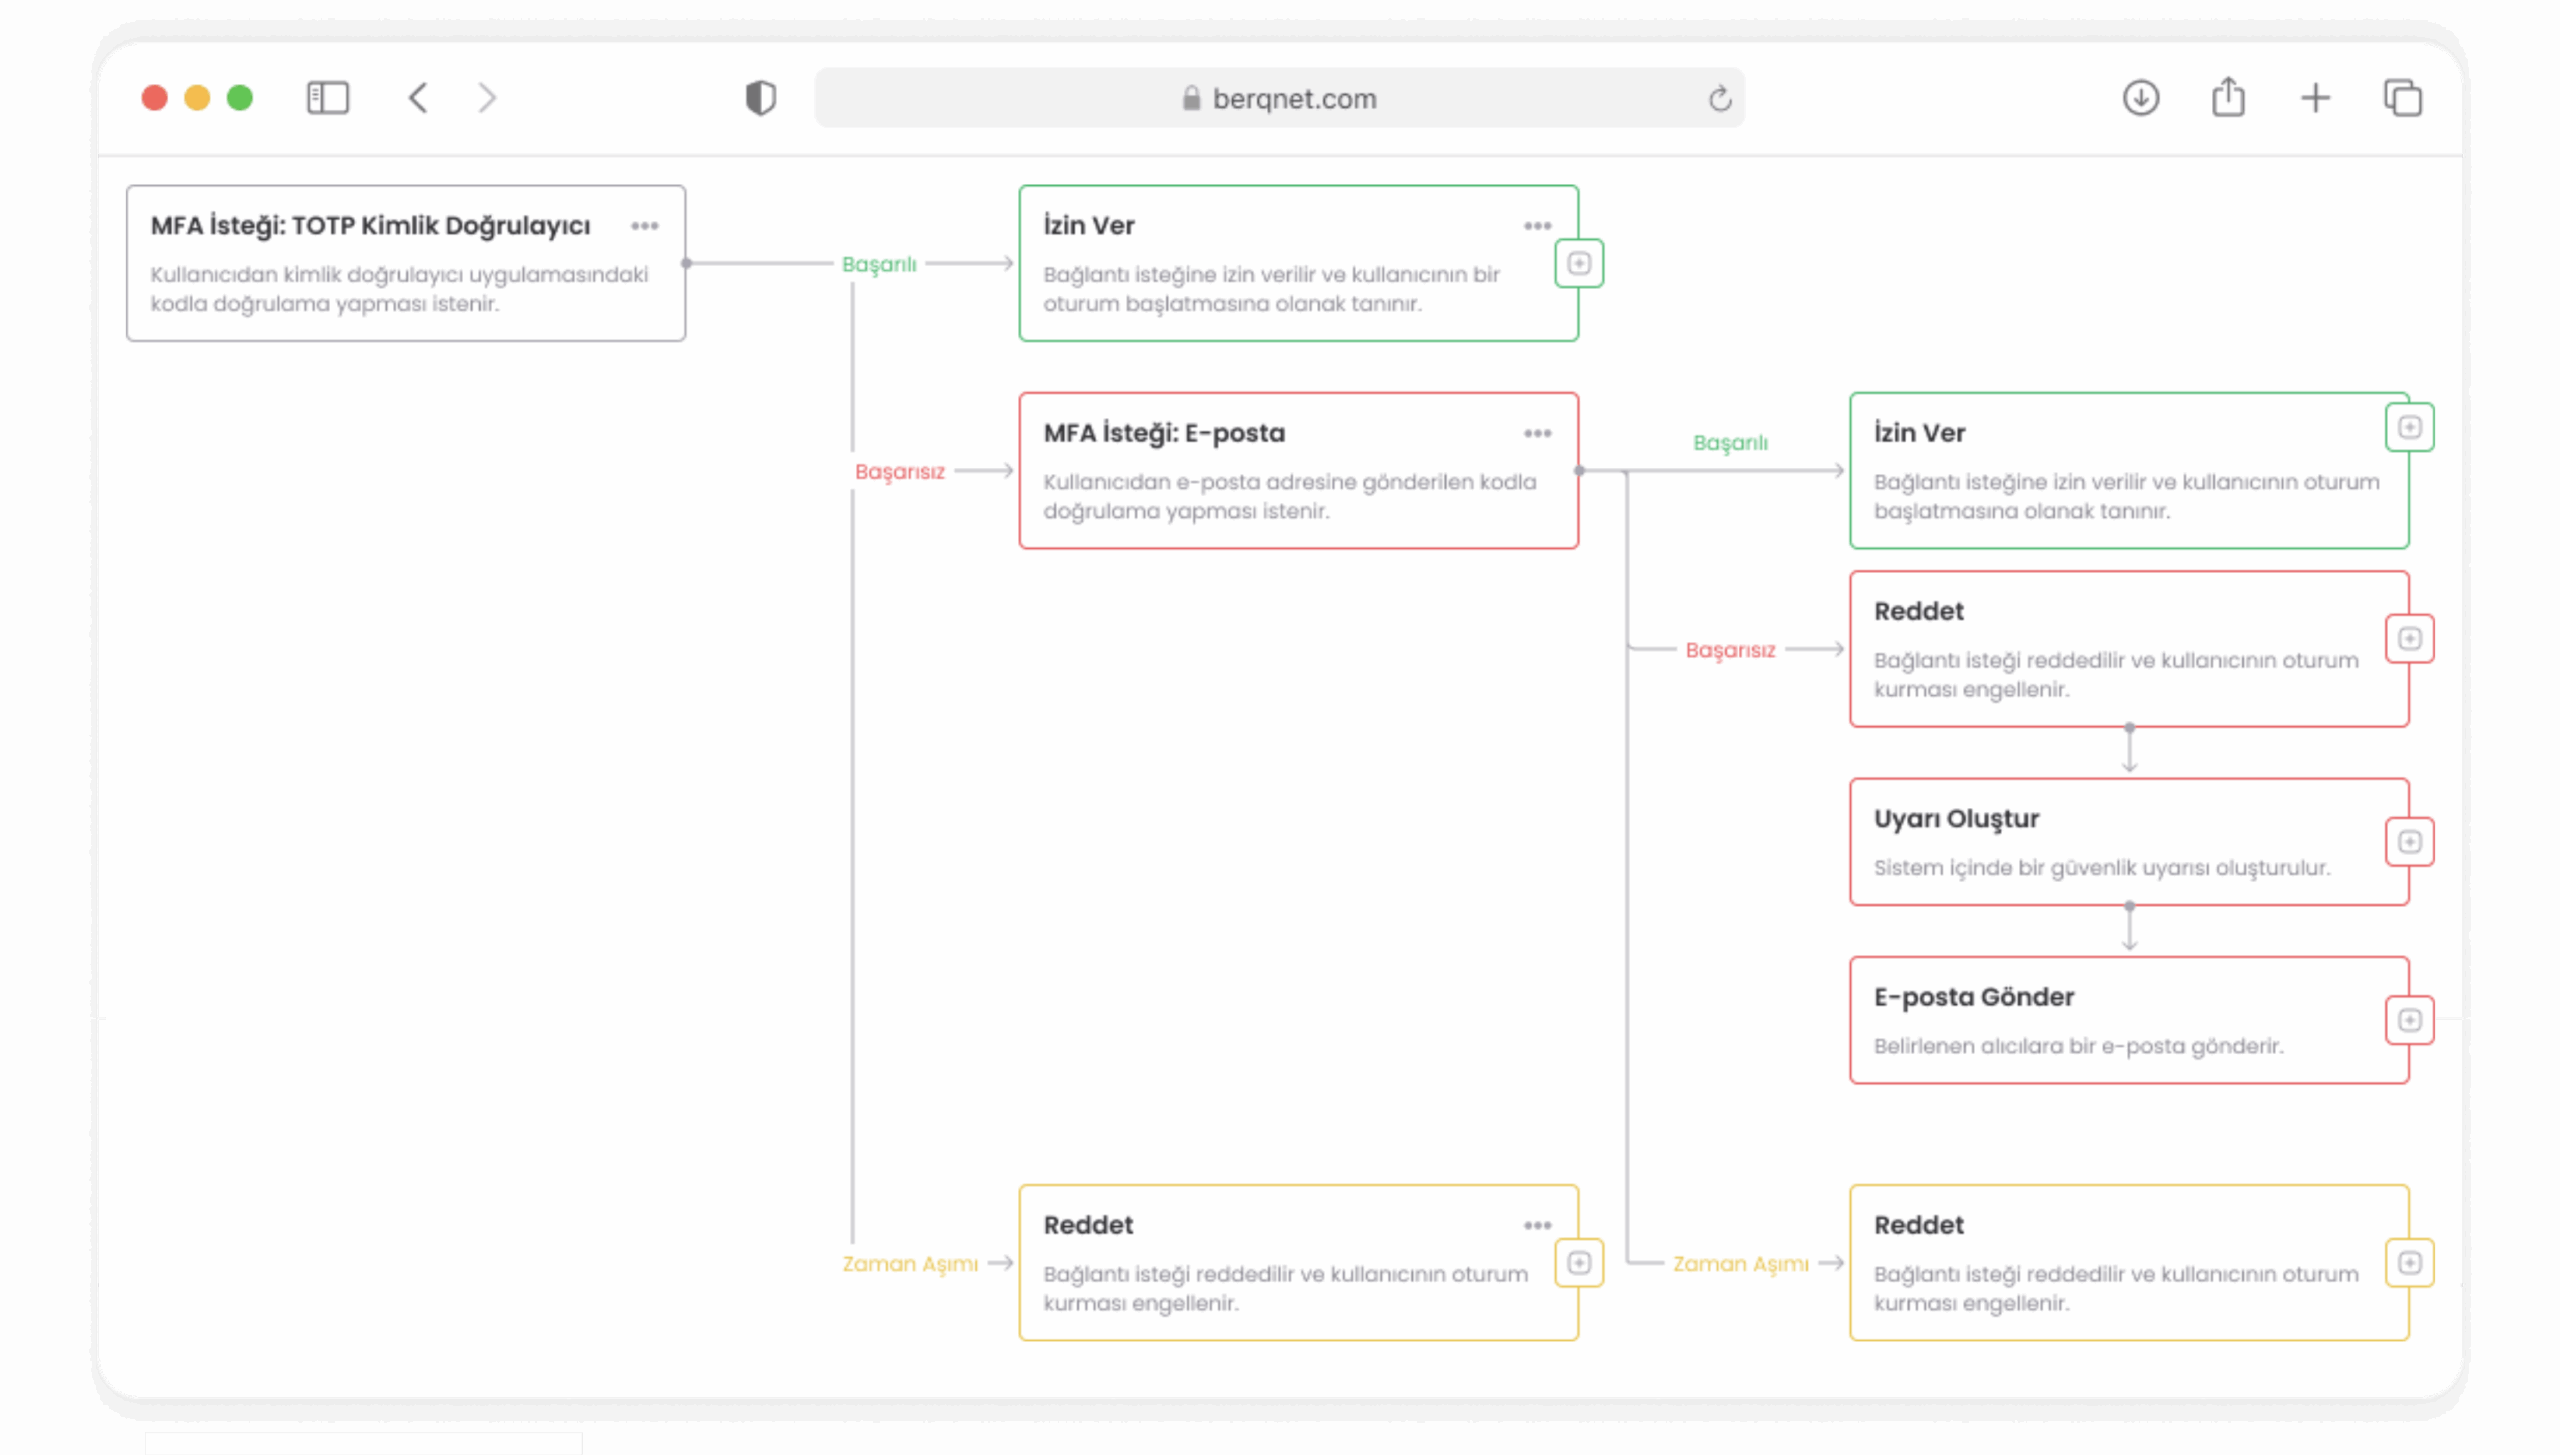Click plus icon on E-posta Gönder node

click(x=2409, y=1020)
